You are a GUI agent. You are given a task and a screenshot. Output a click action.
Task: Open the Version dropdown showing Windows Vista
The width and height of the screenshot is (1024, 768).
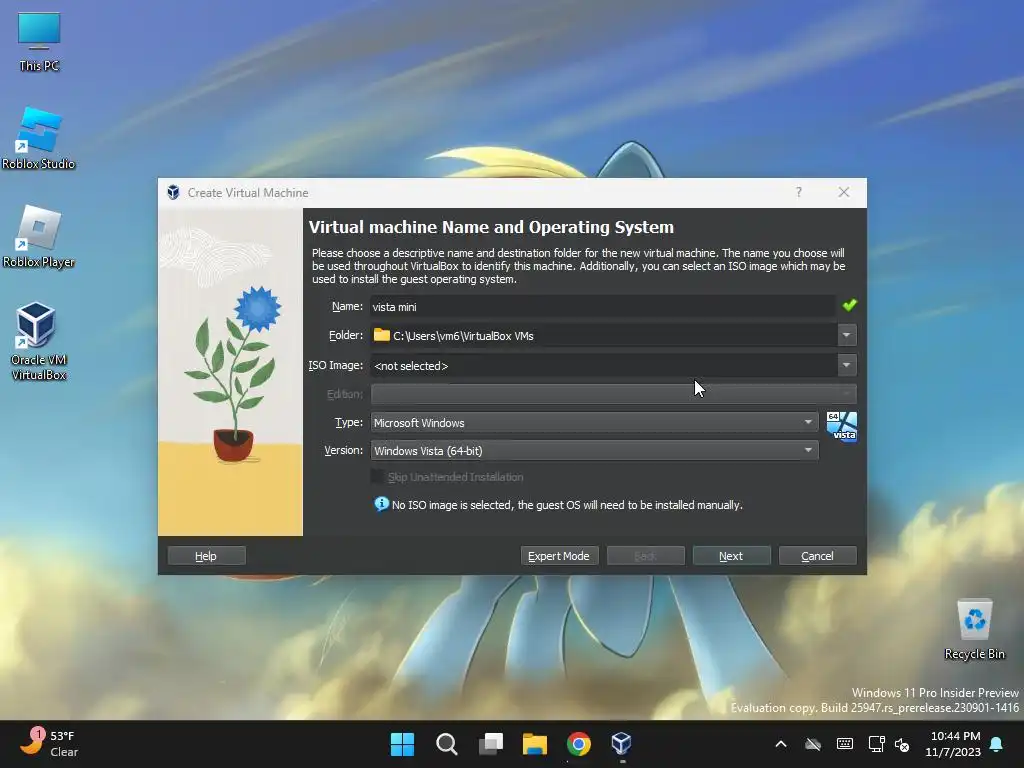(x=594, y=451)
